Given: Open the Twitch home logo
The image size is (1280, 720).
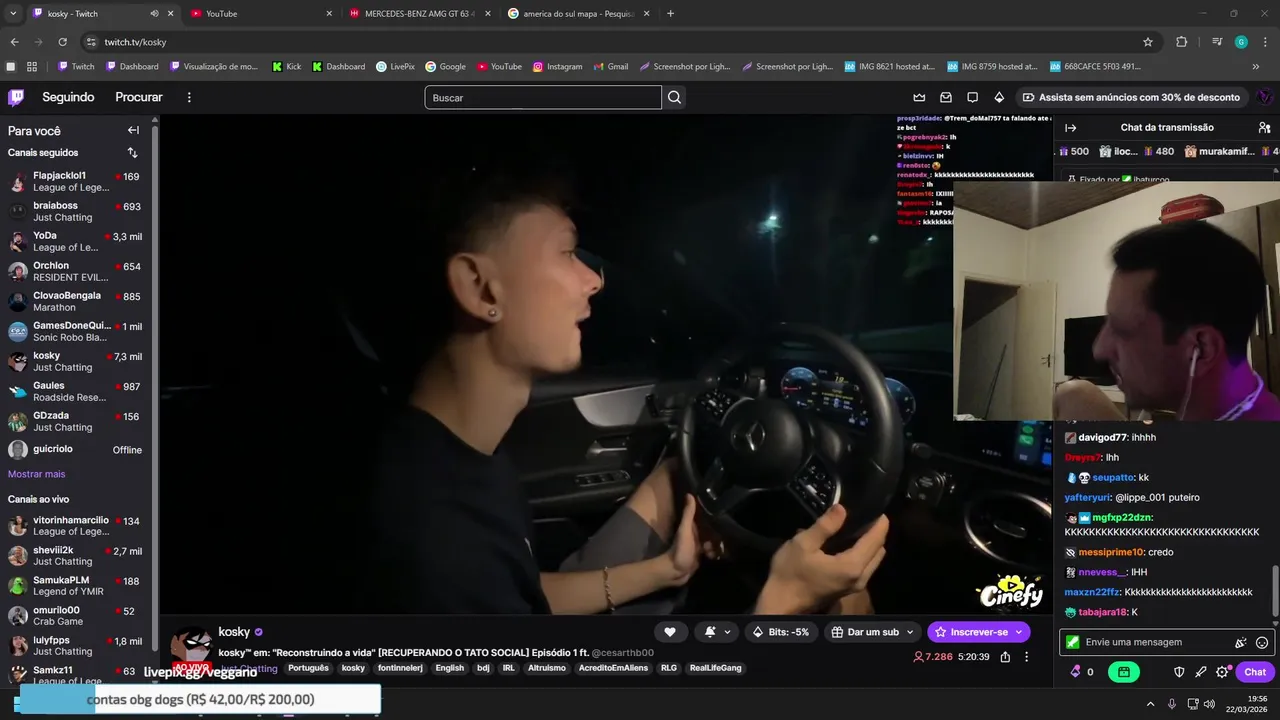Looking at the screenshot, I should point(16,97).
